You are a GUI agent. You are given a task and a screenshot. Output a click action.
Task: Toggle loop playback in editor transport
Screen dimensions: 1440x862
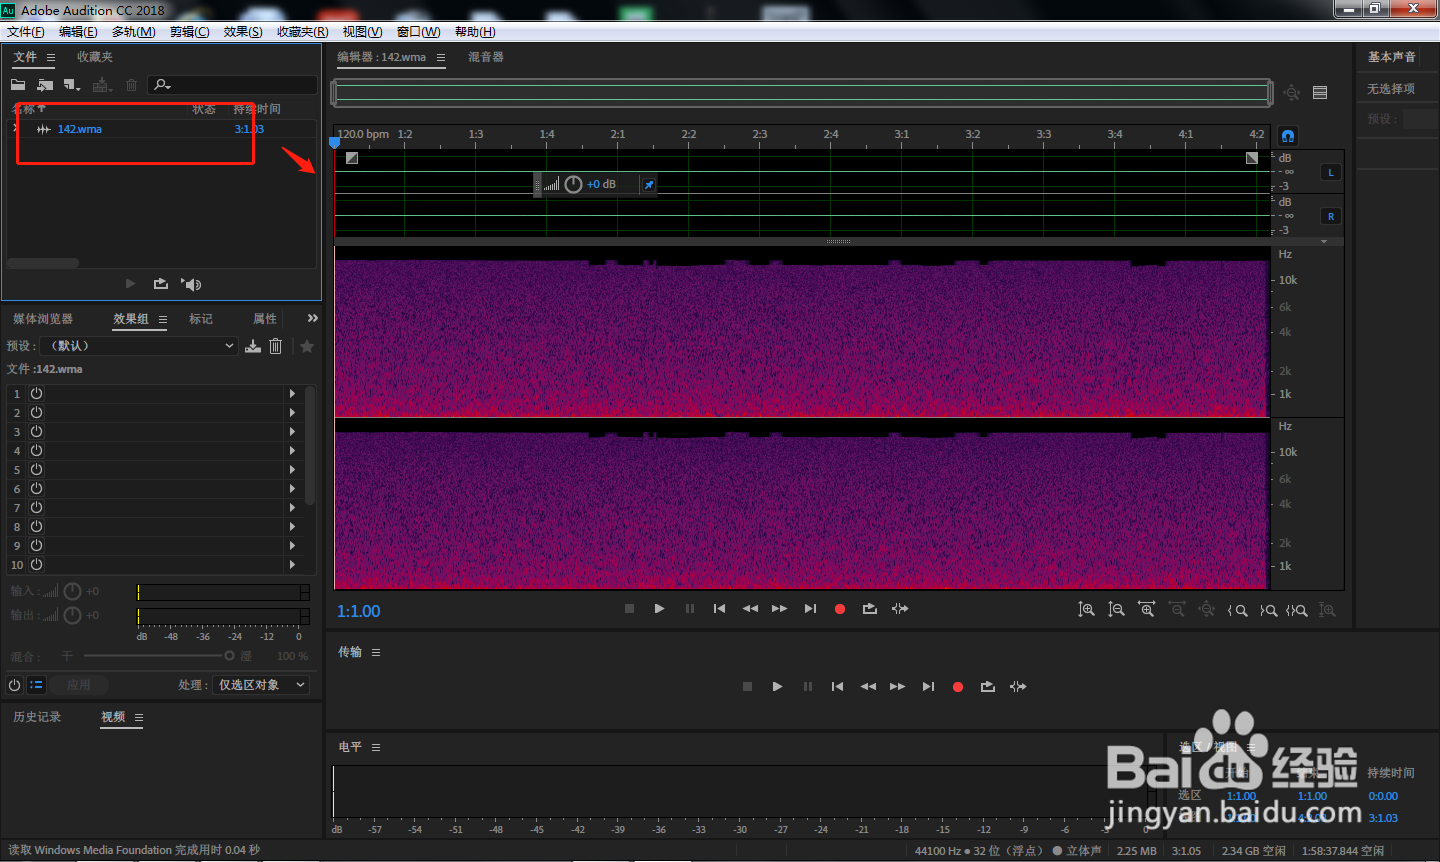point(870,608)
